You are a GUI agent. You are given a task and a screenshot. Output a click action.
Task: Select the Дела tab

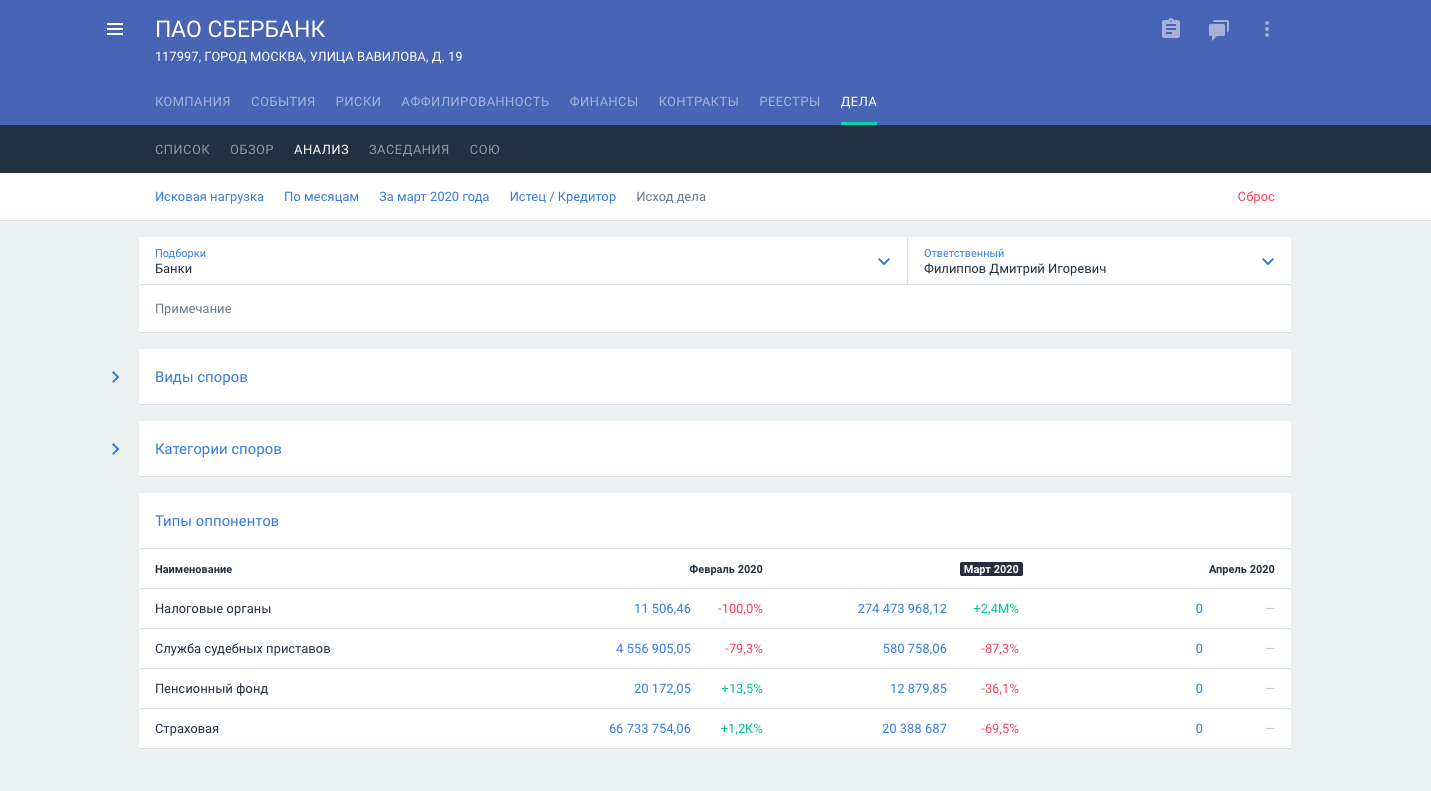pyautogui.click(x=859, y=101)
